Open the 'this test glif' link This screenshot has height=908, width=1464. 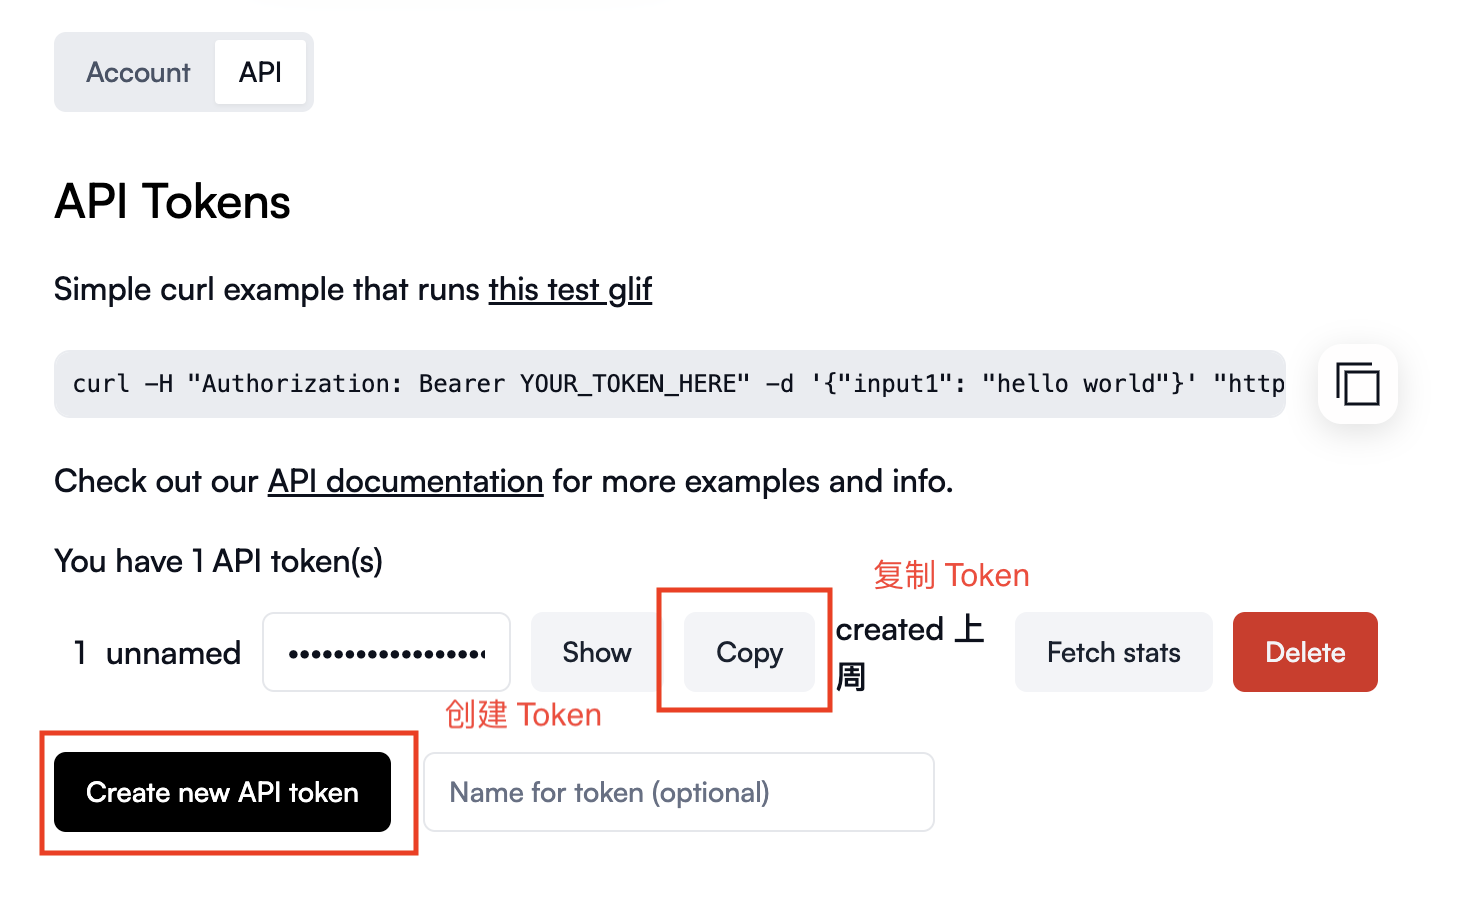coord(570,289)
